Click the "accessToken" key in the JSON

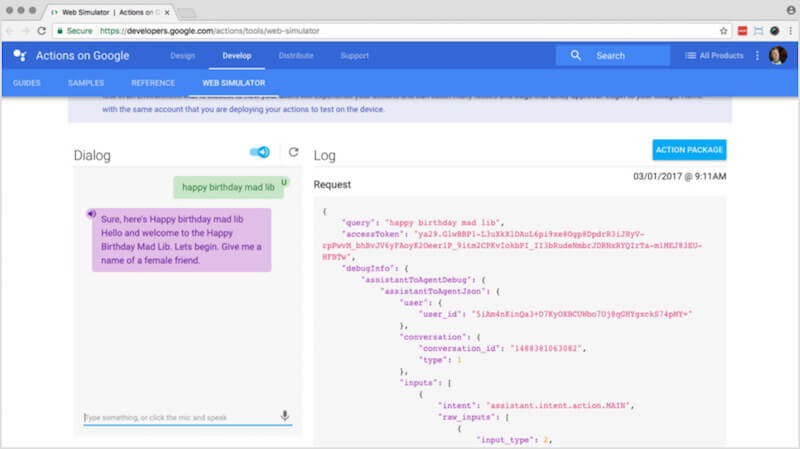(x=375, y=234)
